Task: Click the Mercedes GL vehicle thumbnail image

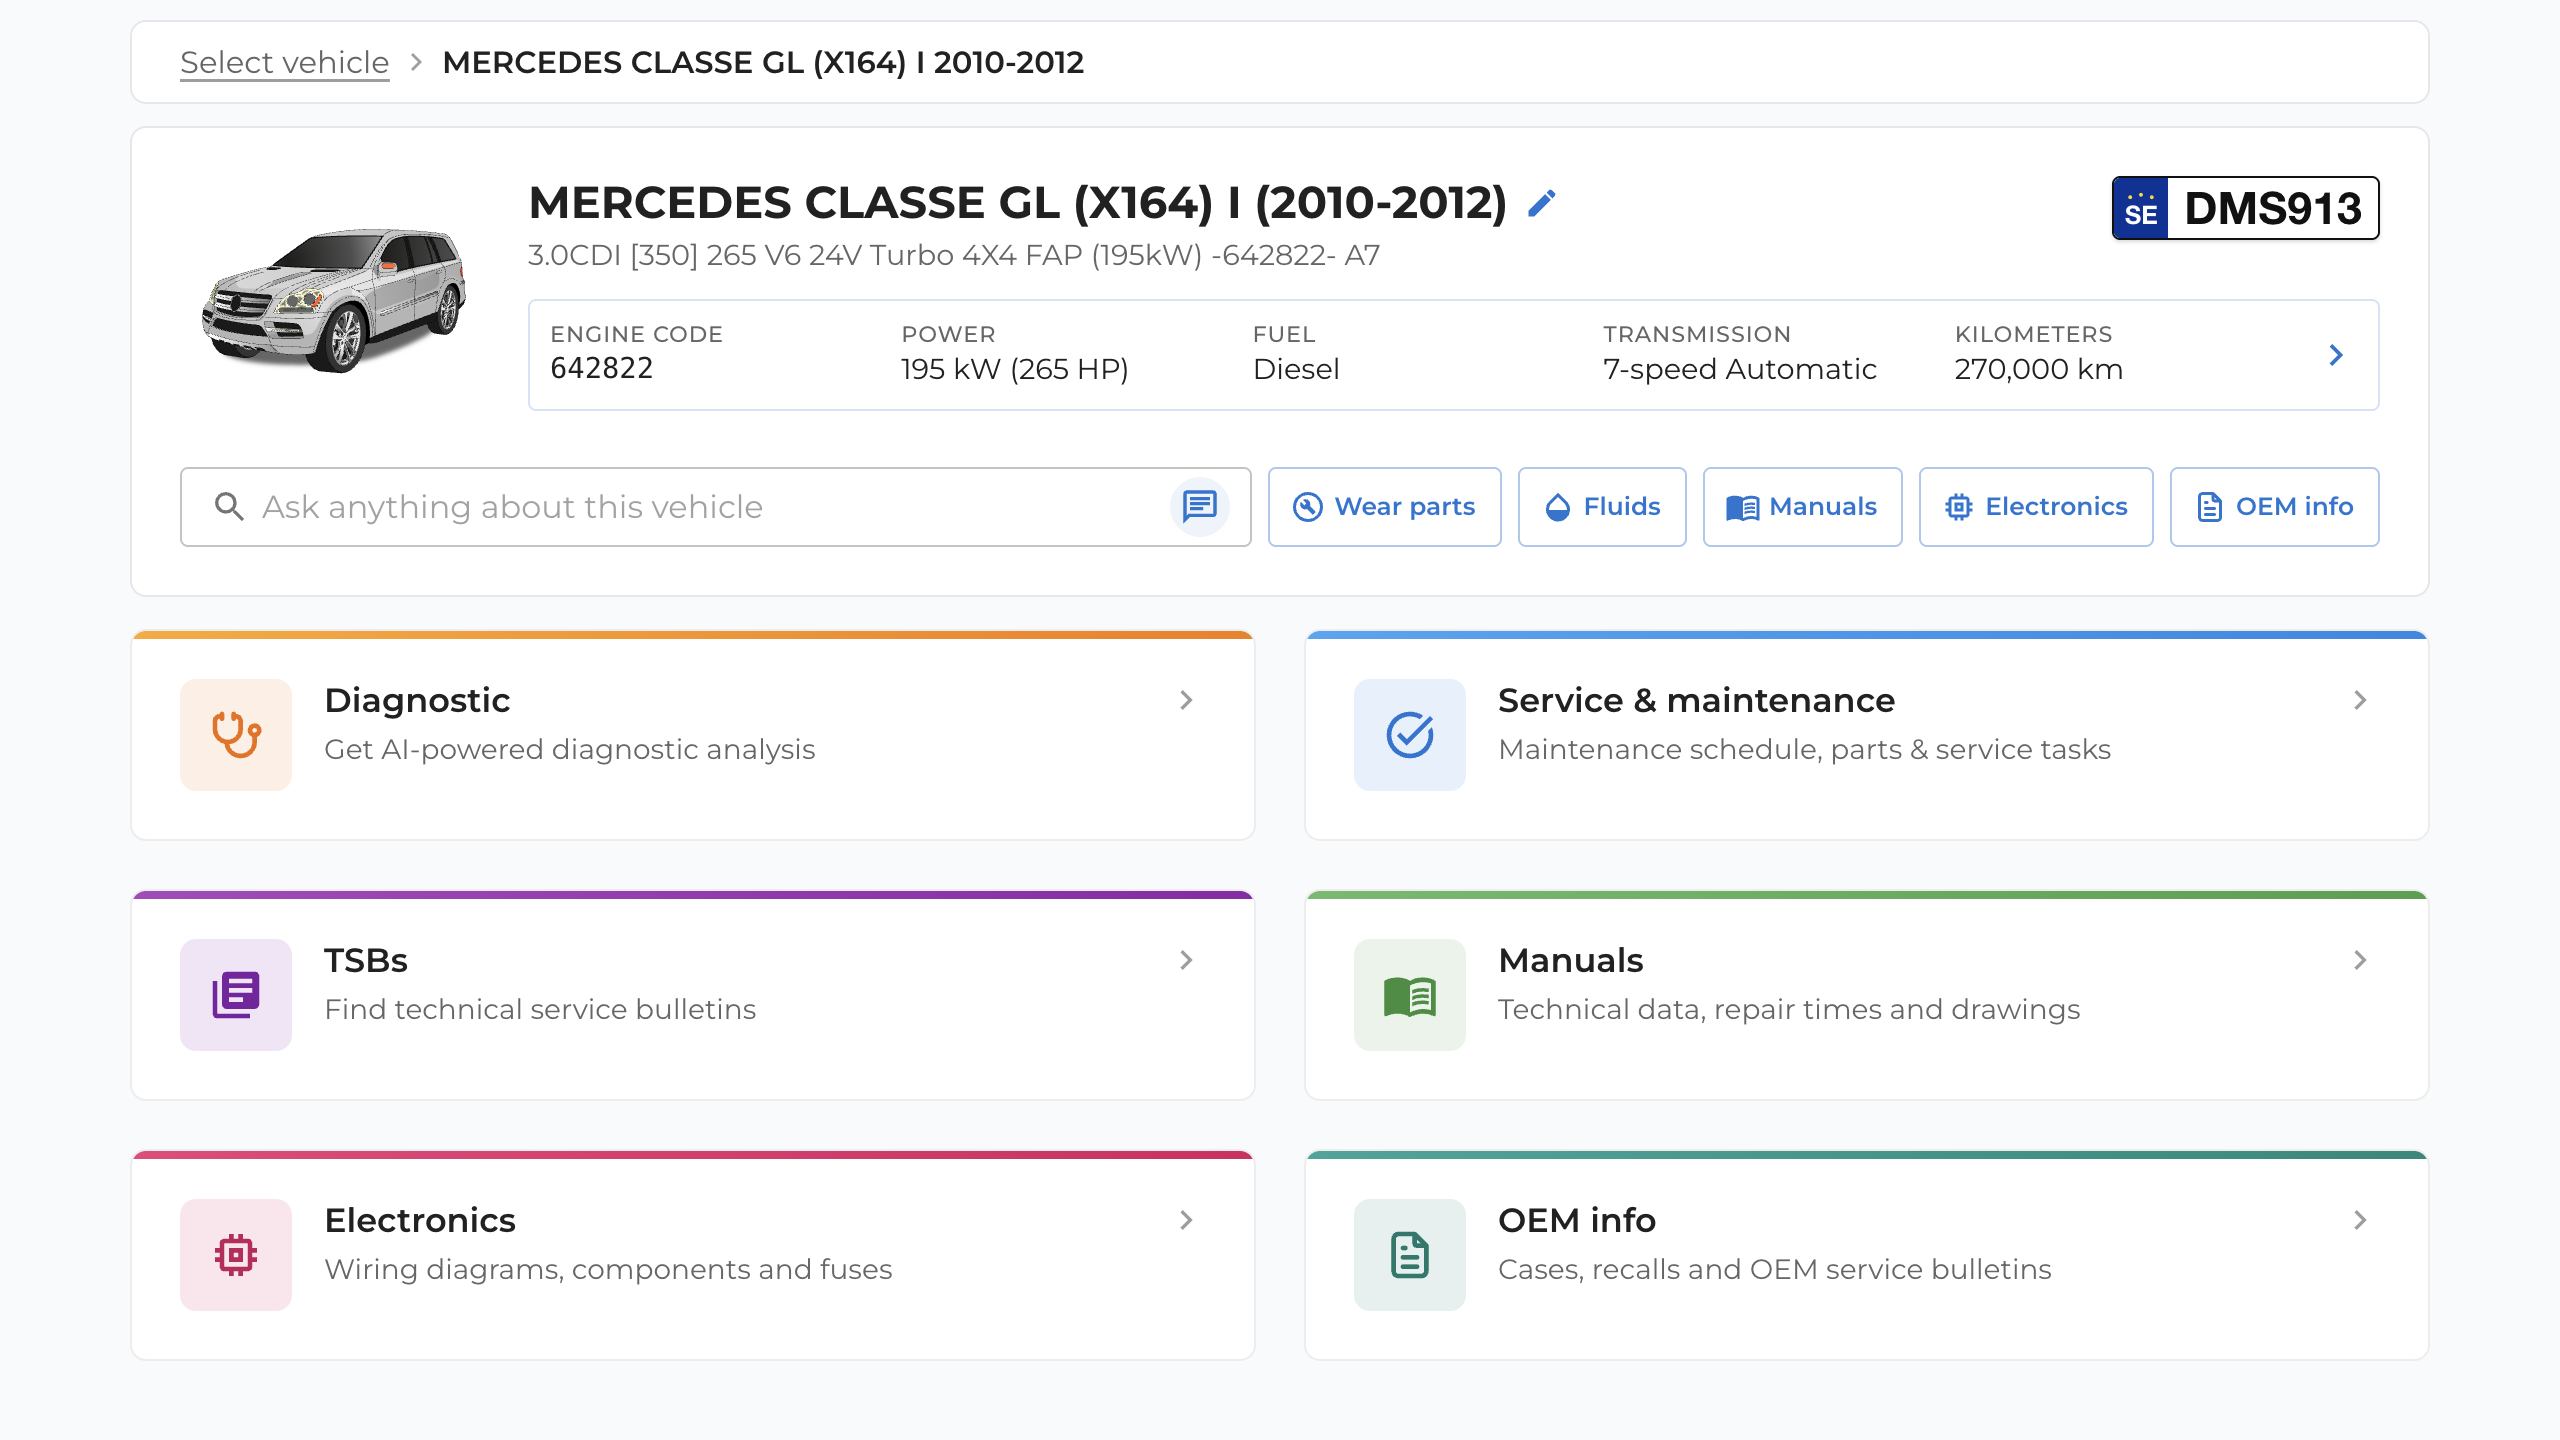Action: click(334, 299)
